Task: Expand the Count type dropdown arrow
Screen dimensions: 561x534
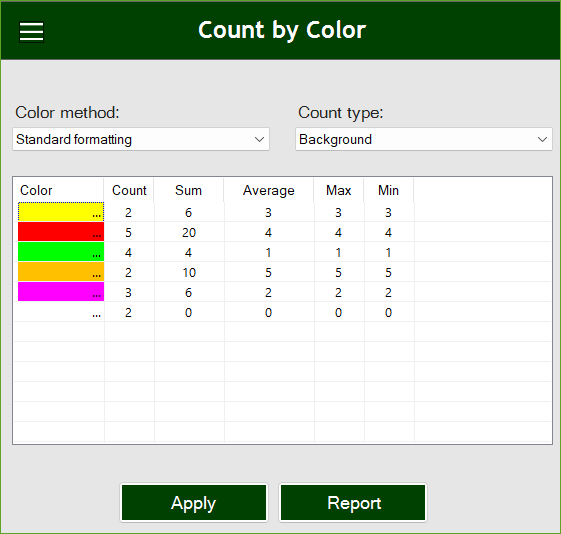Action: point(542,139)
